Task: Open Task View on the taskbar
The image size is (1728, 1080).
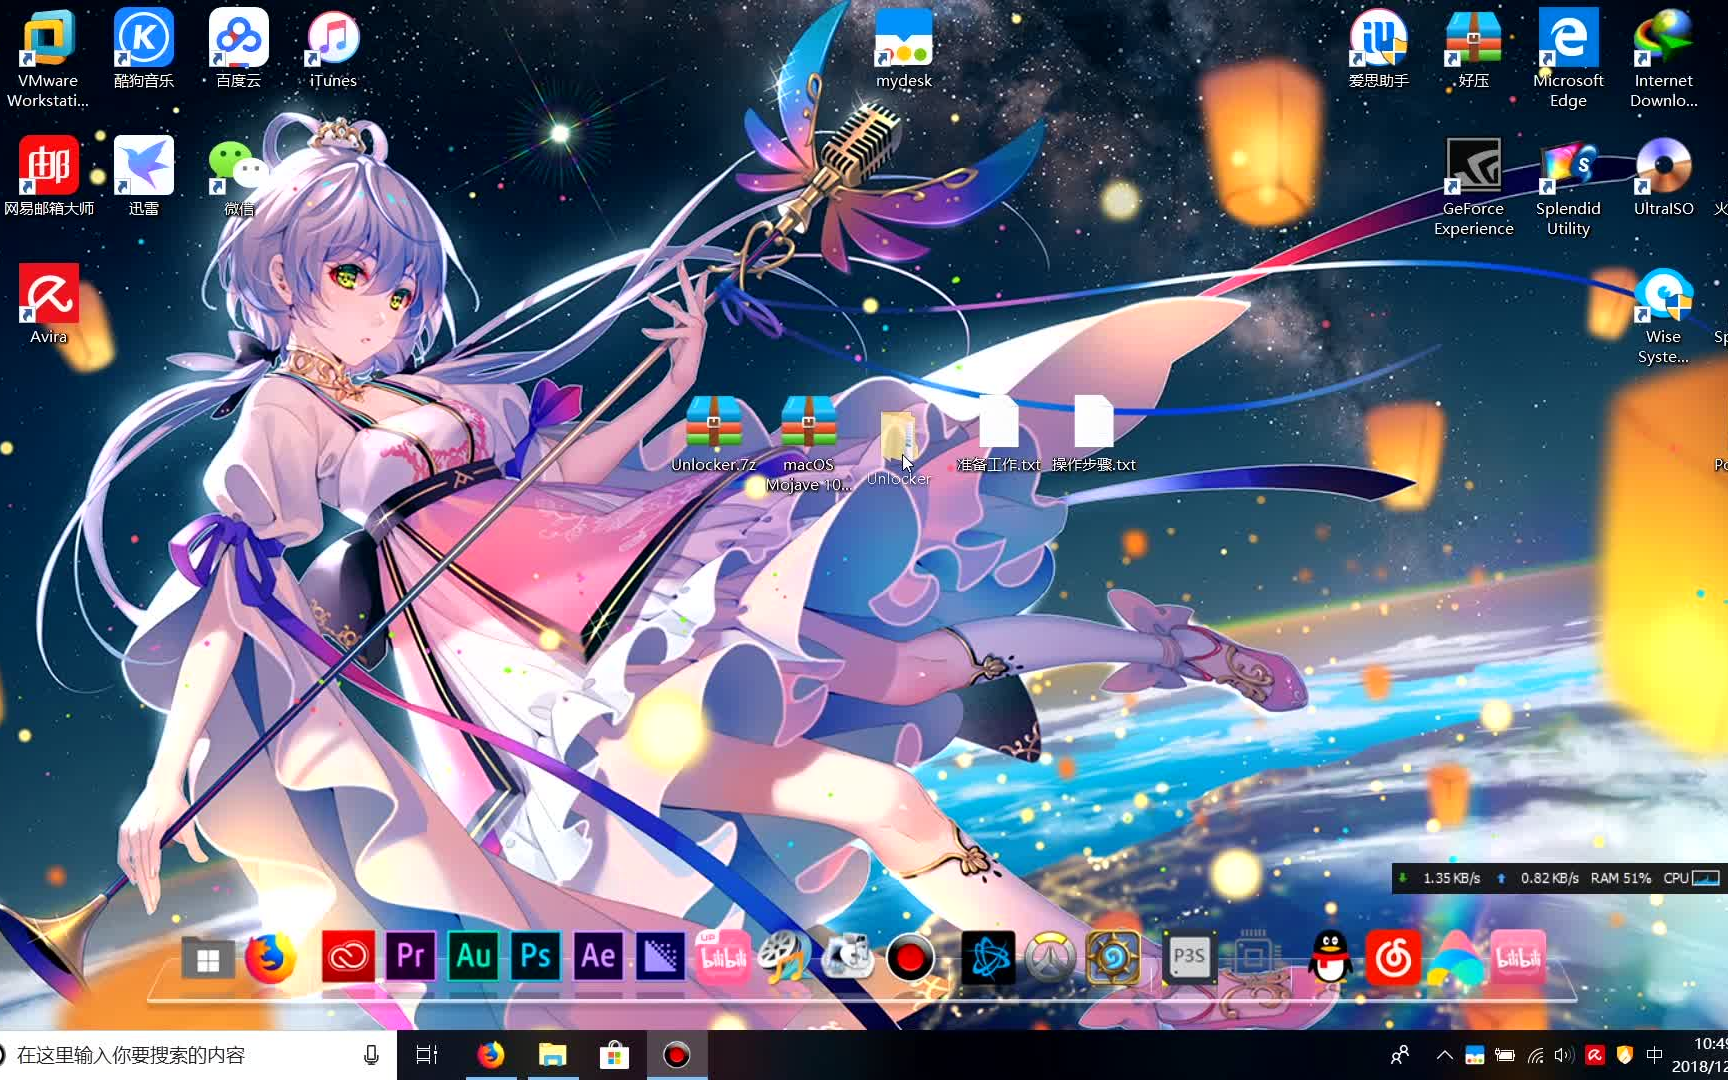Action: 427,1055
